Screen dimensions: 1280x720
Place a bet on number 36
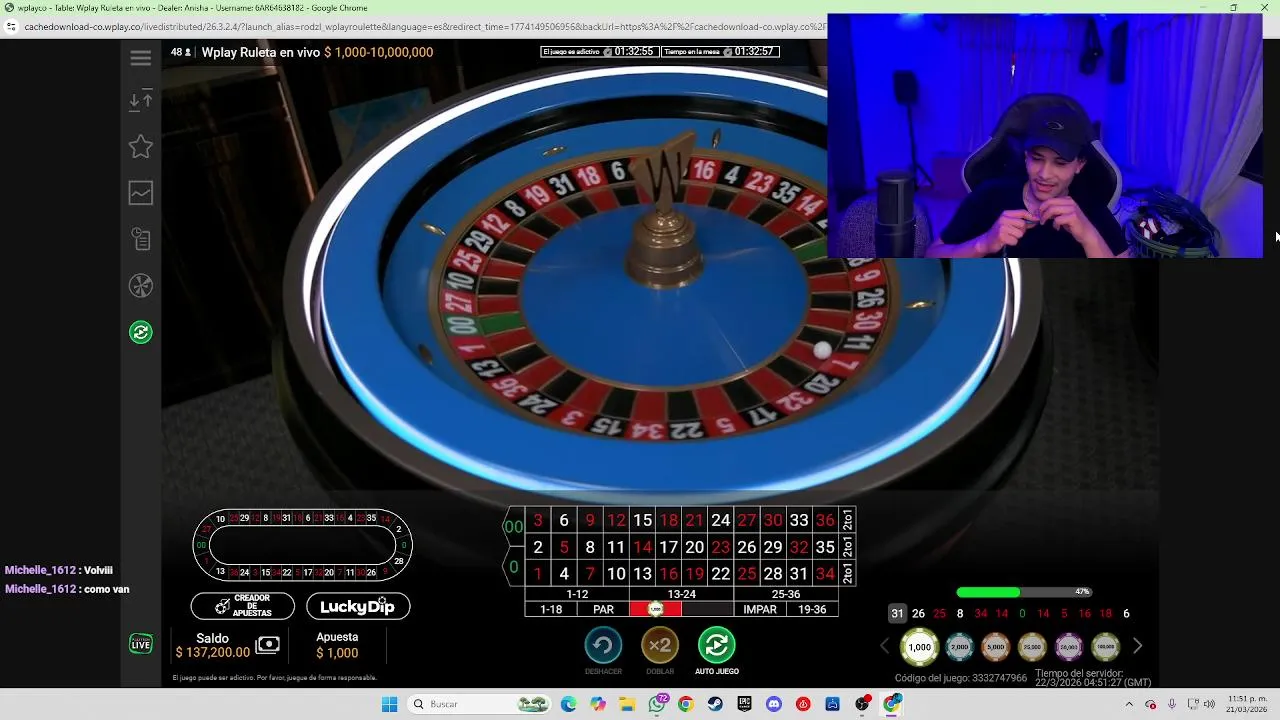(x=825, y=520)
